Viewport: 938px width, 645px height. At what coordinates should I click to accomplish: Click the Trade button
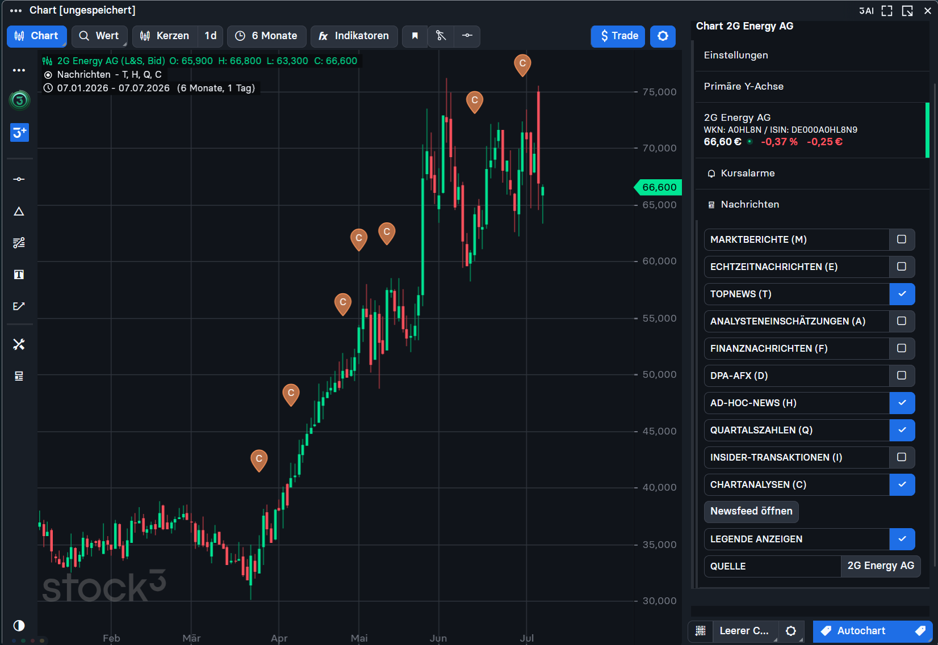tap(618, 36)
